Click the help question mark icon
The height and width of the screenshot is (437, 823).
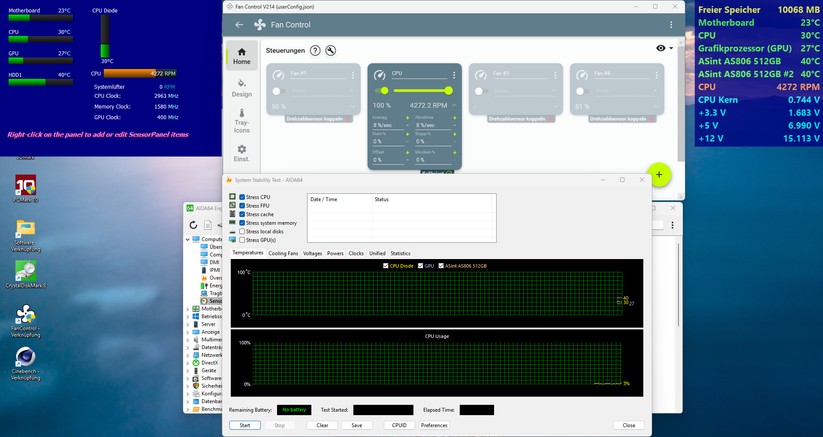[316, 50]
